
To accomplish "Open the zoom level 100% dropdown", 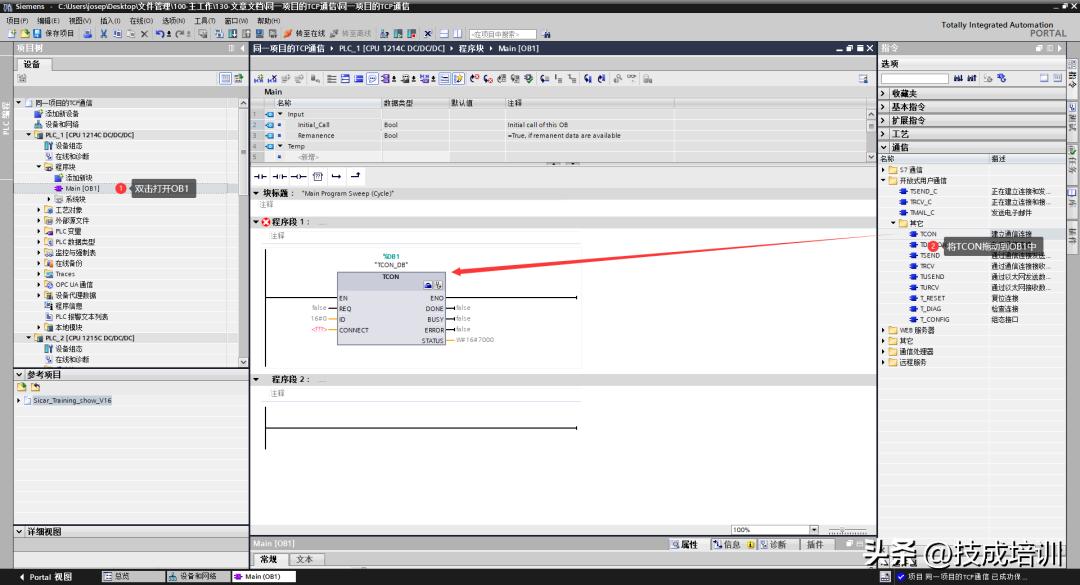I will click(x=813, y=530).
